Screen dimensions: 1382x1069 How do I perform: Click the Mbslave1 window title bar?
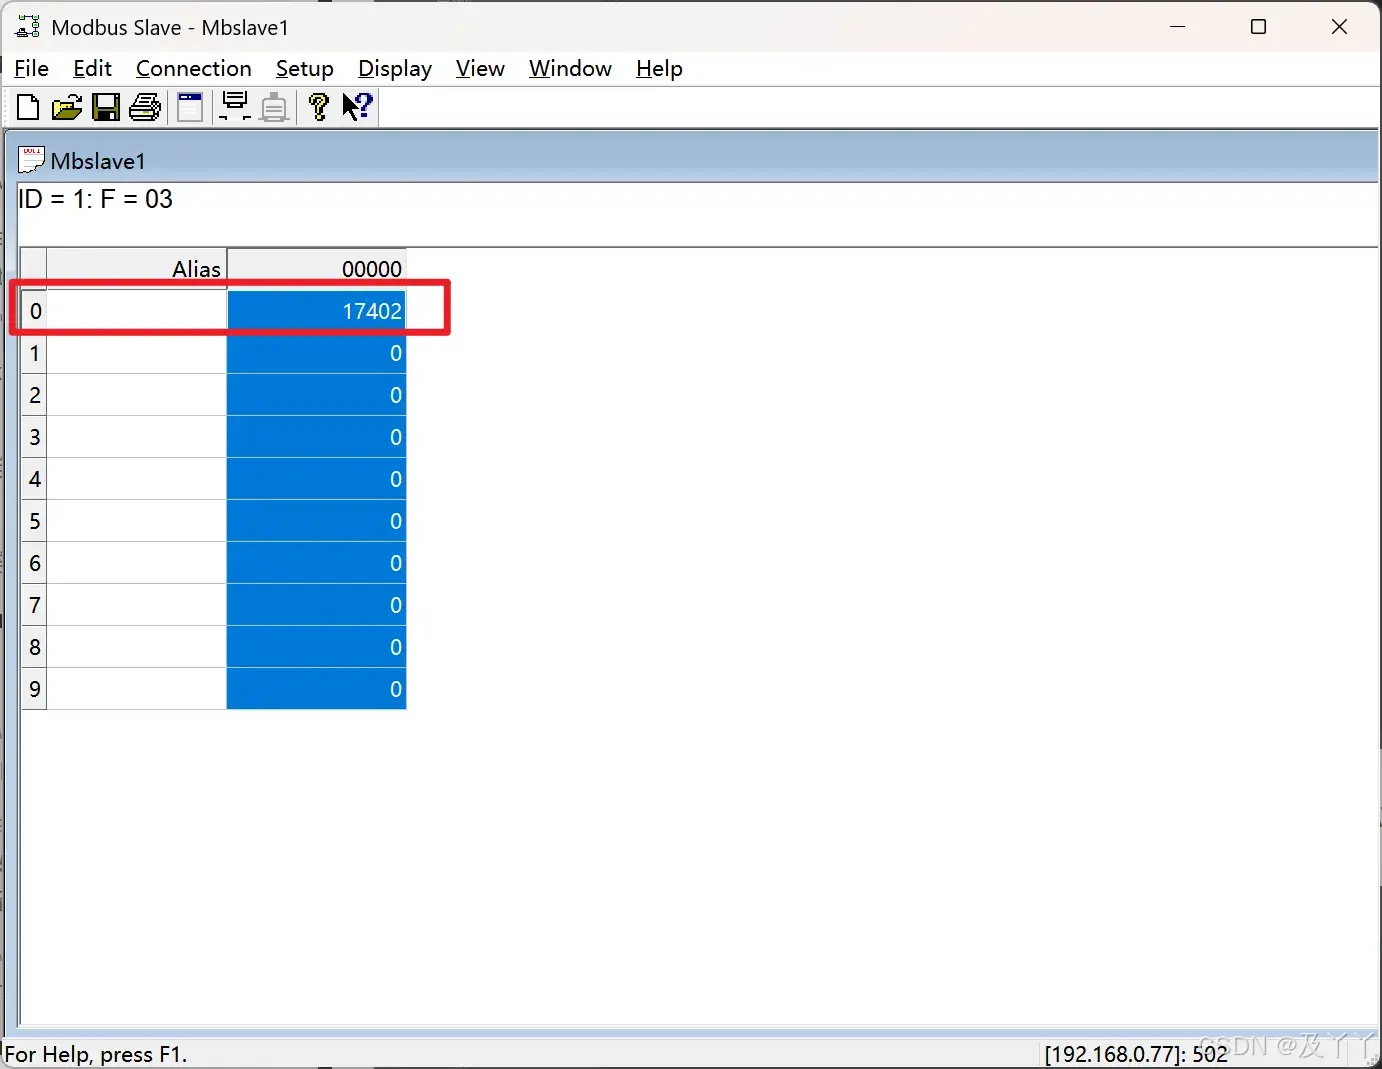click(500, 158)
